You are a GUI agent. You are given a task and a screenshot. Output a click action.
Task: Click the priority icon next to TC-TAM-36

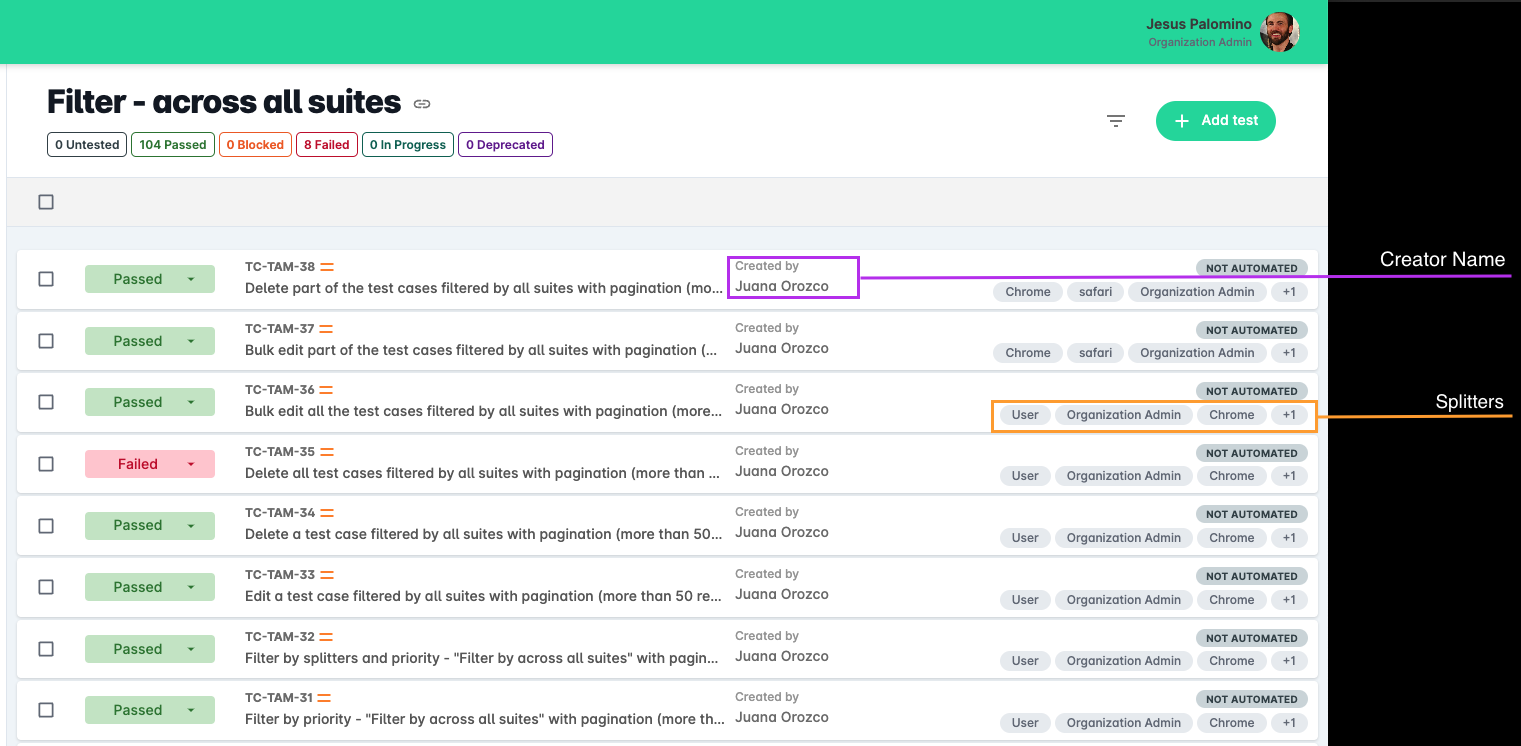coord(327,390)
